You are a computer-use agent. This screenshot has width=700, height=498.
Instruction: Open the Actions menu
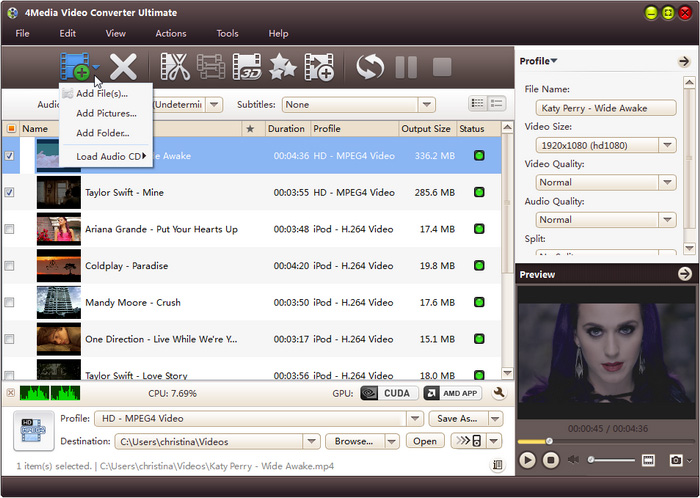[x=171, y=33]
